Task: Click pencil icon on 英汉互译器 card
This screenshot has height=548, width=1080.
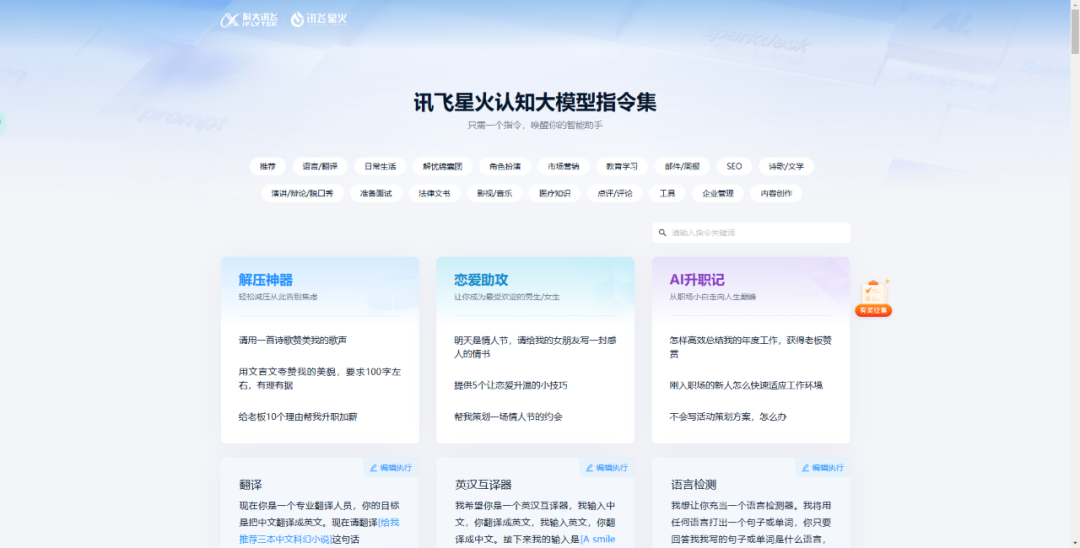Action: pyautogui.click(x=589, y=467)
